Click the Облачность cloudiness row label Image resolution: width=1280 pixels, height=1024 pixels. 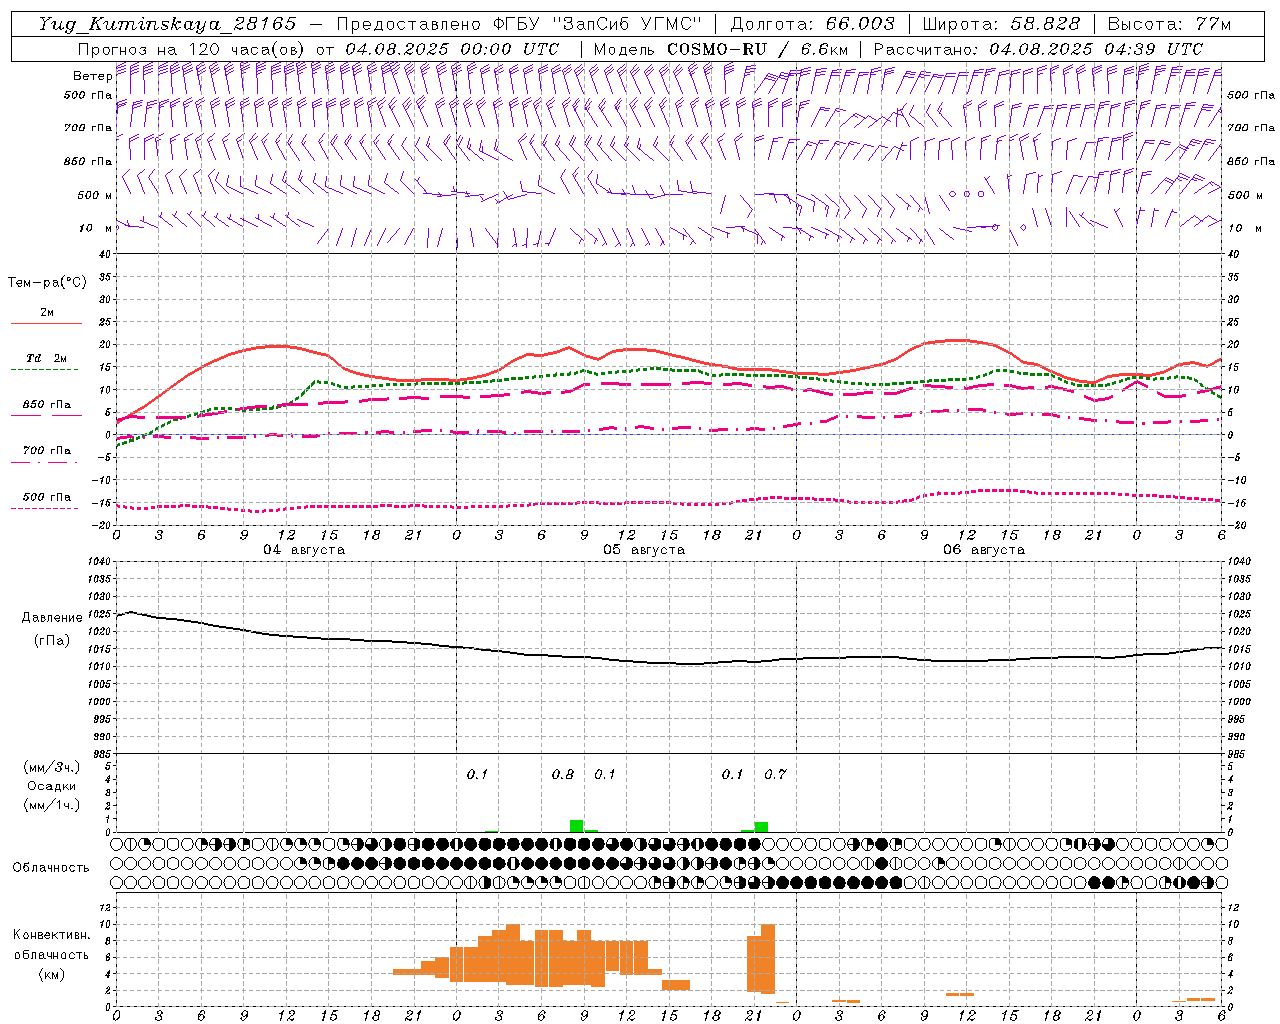(51, 867)
